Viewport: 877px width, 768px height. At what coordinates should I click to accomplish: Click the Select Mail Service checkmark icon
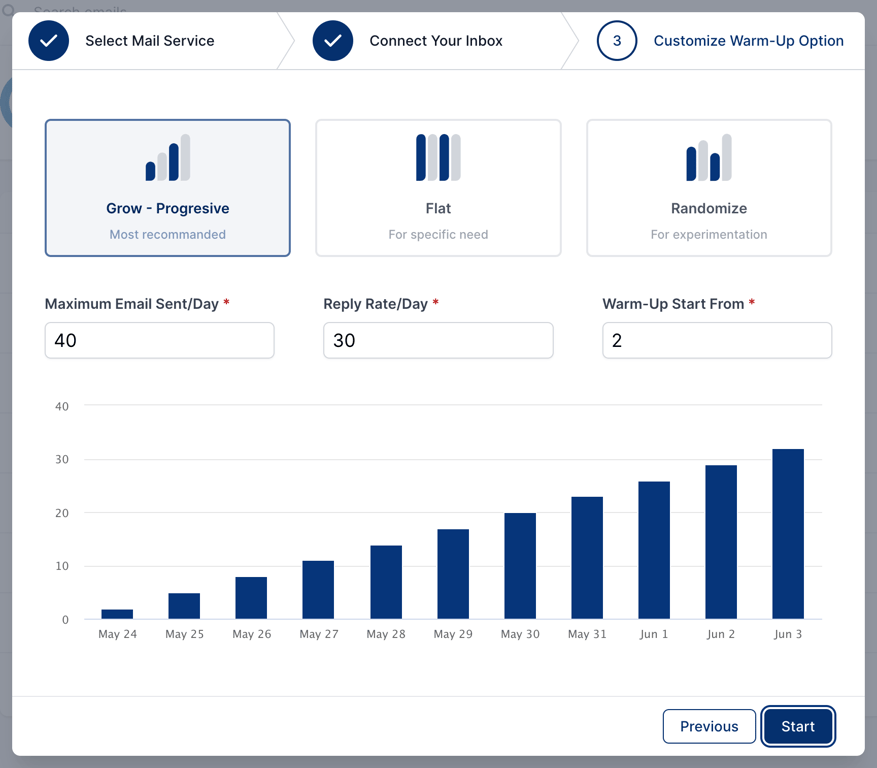click(49, 41)
